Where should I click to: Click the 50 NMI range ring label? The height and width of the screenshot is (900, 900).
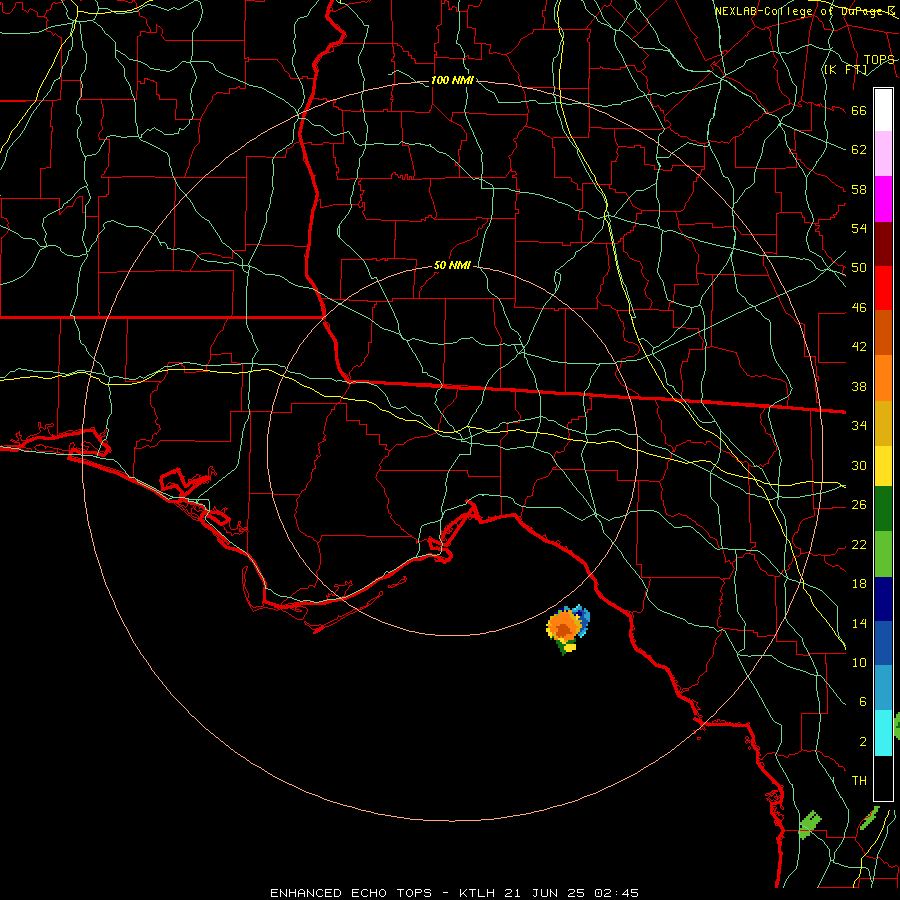[452, 265]
